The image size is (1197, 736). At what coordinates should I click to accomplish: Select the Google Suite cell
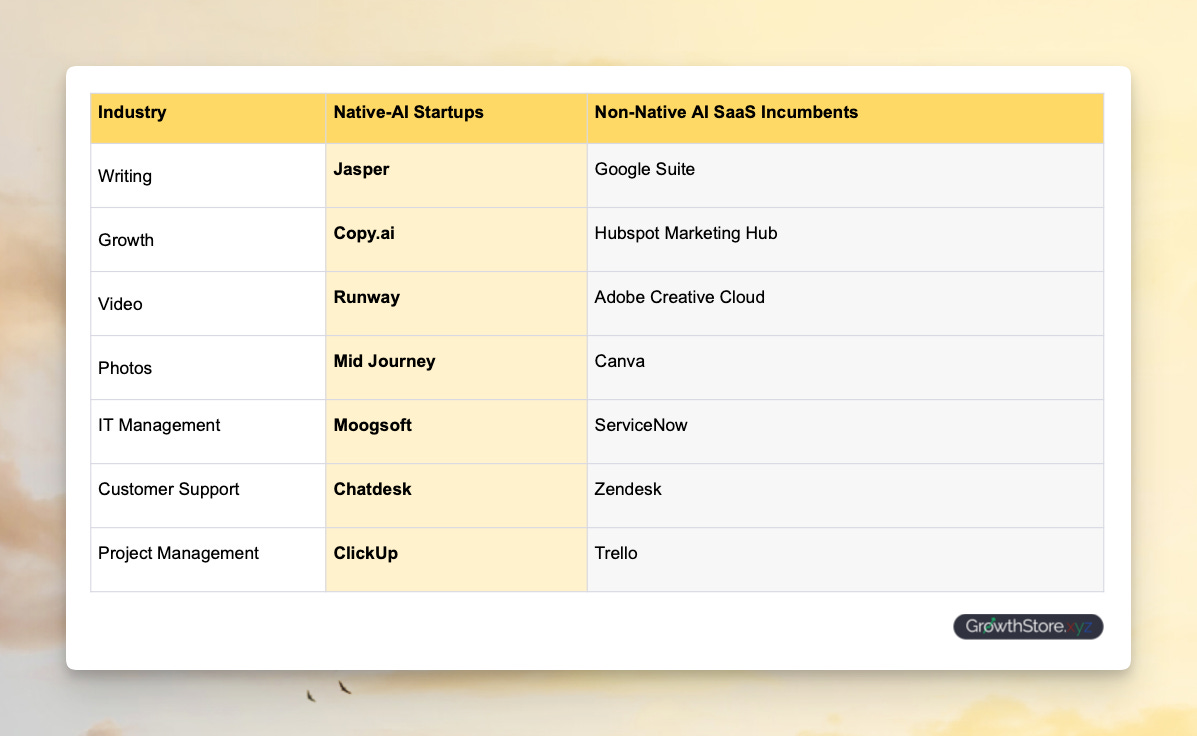(x=845, y=176)
